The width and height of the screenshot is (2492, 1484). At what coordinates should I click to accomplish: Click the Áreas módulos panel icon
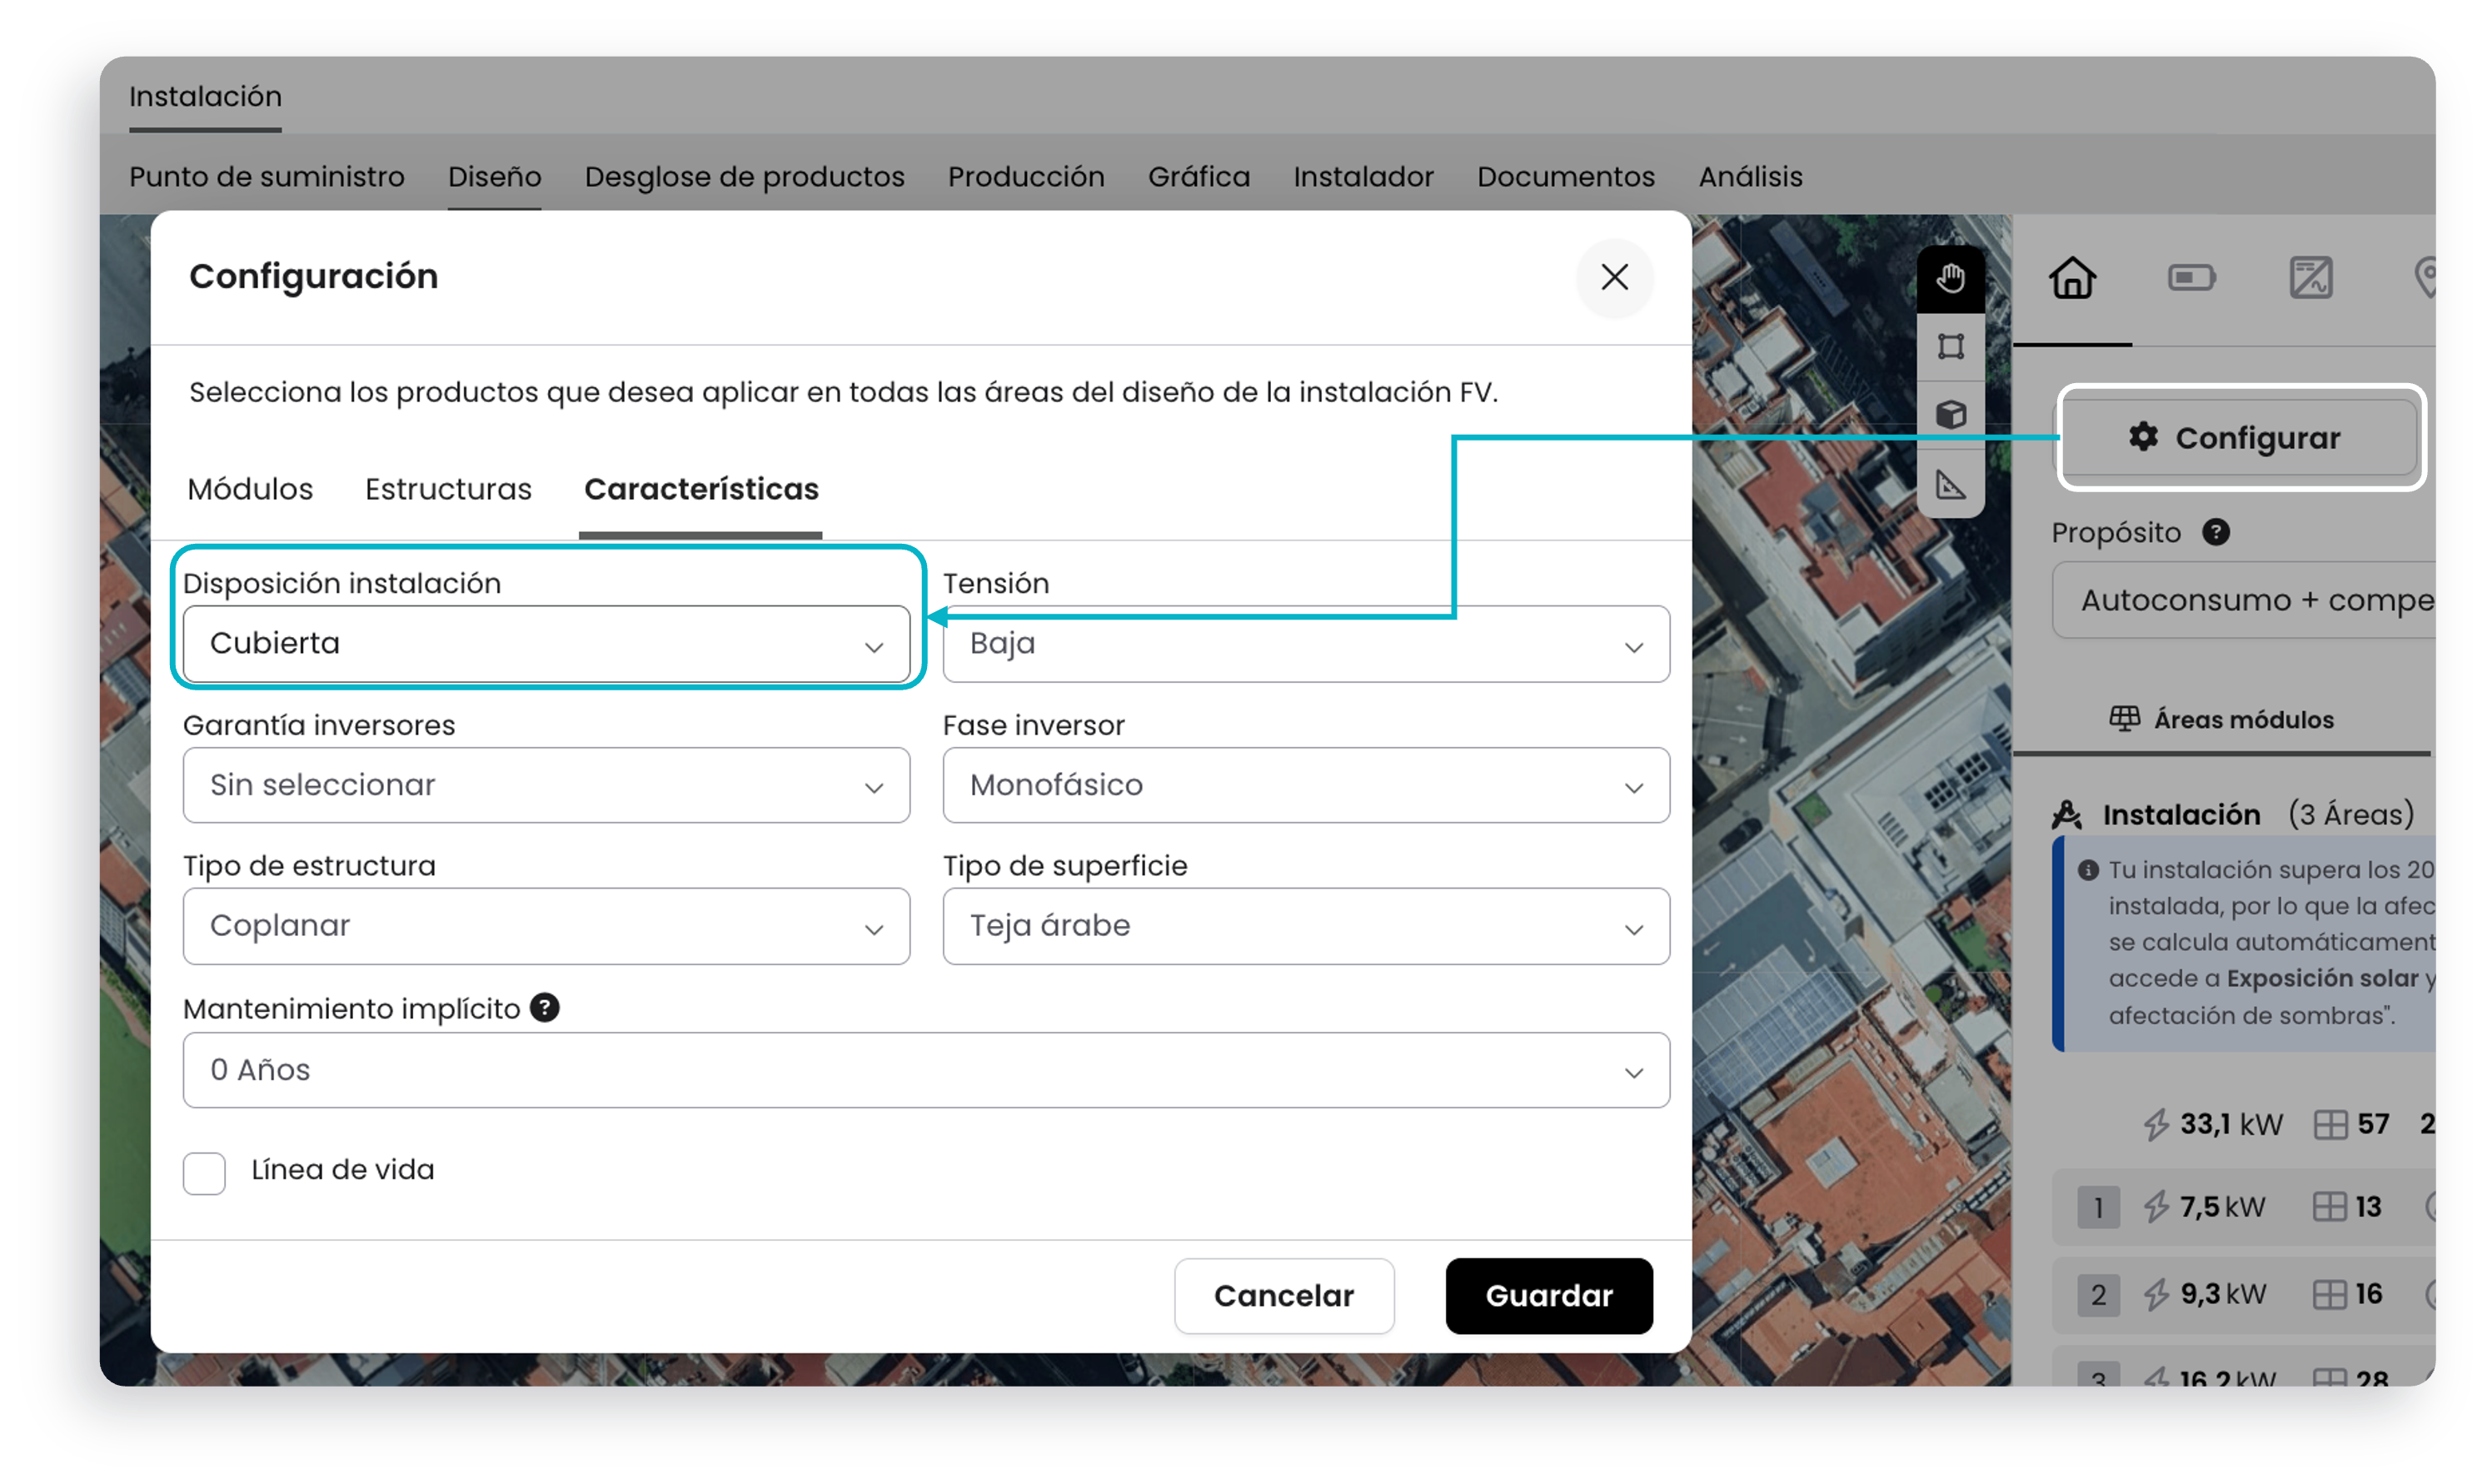point(2124,719)
